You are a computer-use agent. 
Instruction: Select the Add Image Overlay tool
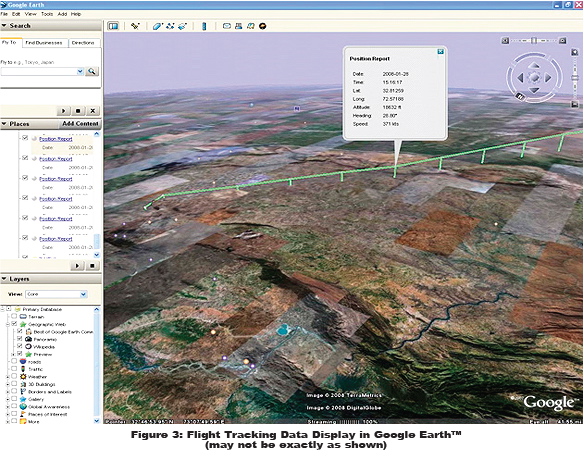click(182, 26)
